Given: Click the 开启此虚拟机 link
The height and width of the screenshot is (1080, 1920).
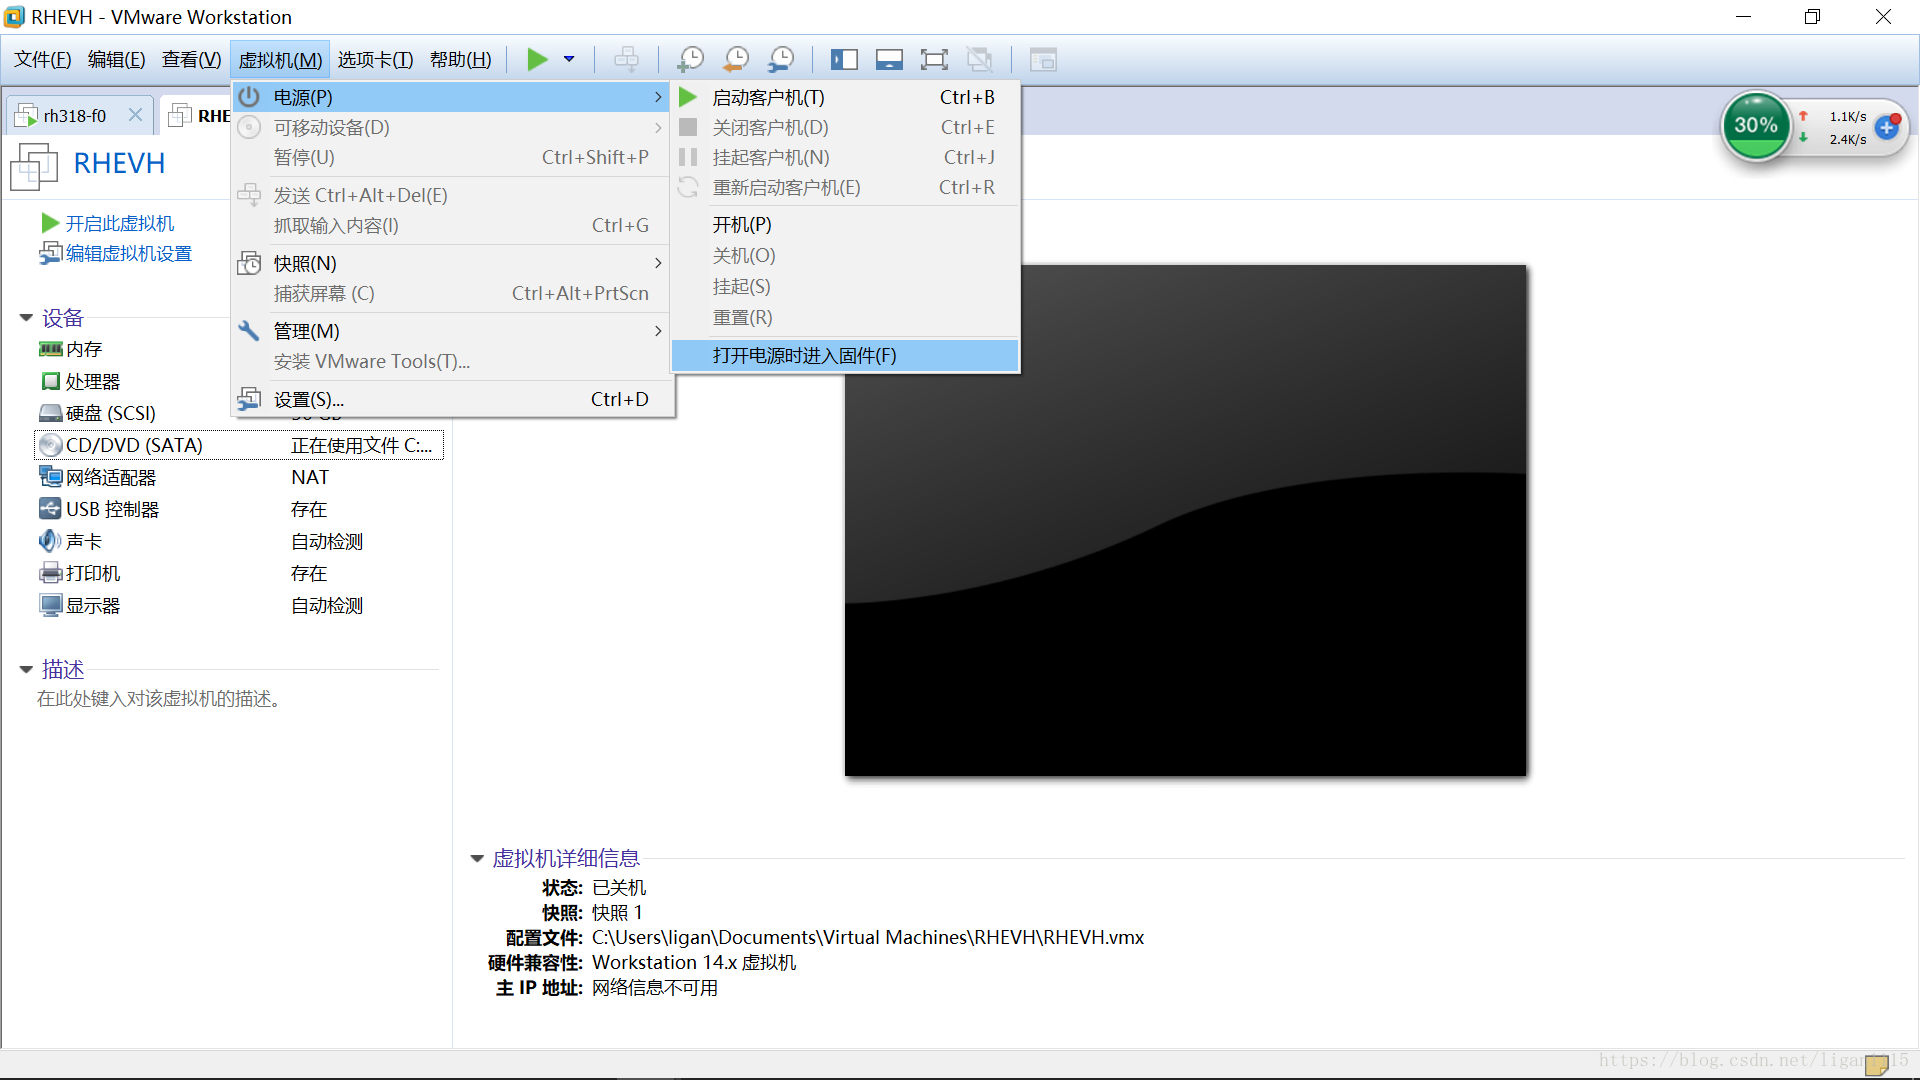Looking at the screenshot, I should pyautogui.click(x=119, y=223).
